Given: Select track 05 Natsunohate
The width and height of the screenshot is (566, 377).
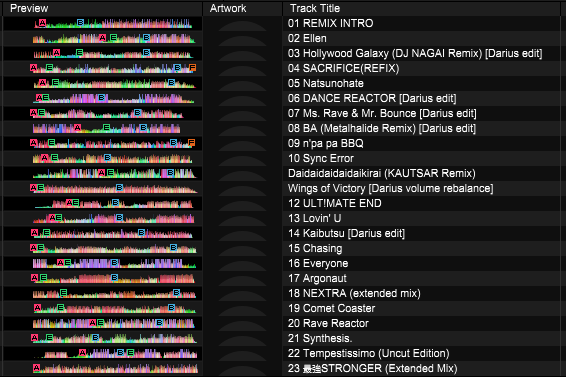Looking at the screenshot, I should tap(326, 83).
